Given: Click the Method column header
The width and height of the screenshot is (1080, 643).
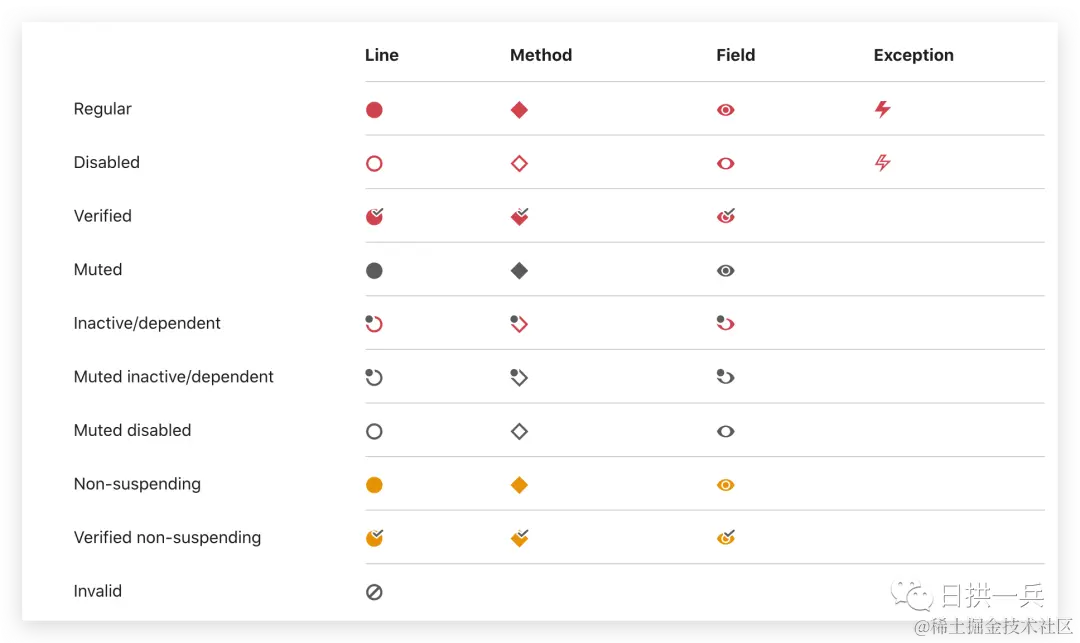Looking at the screenshot, I should (x=541, y=55).
